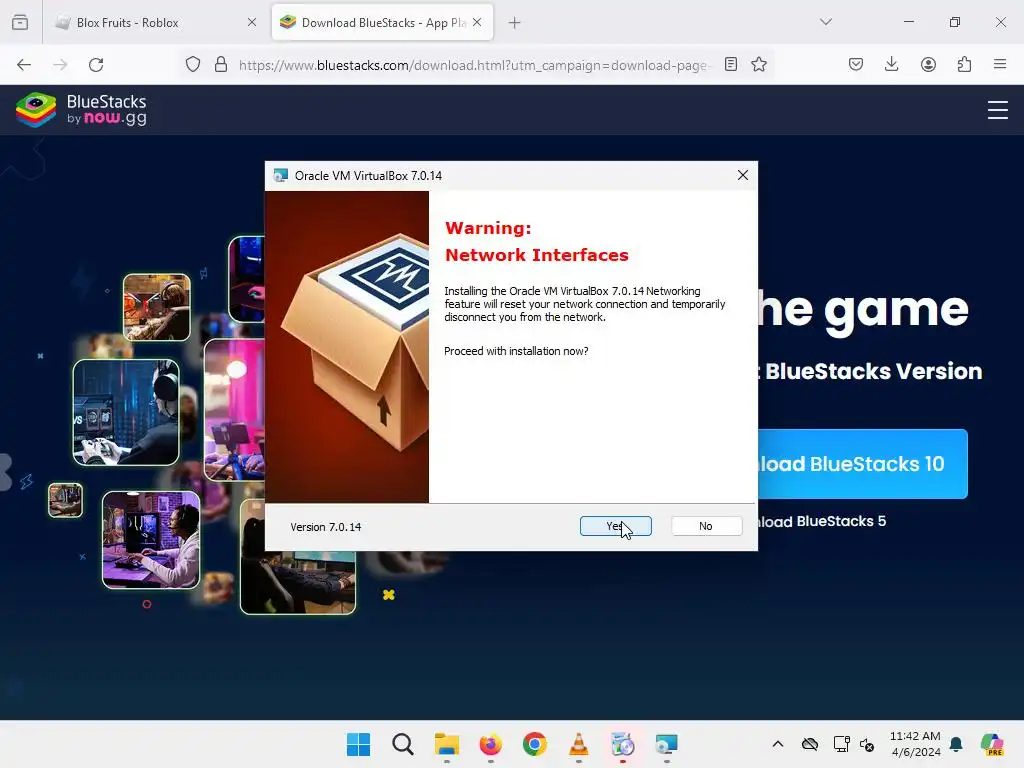1024x768 pixels.
Task: Open tracking protection shield info
Action: pos(193,65)
